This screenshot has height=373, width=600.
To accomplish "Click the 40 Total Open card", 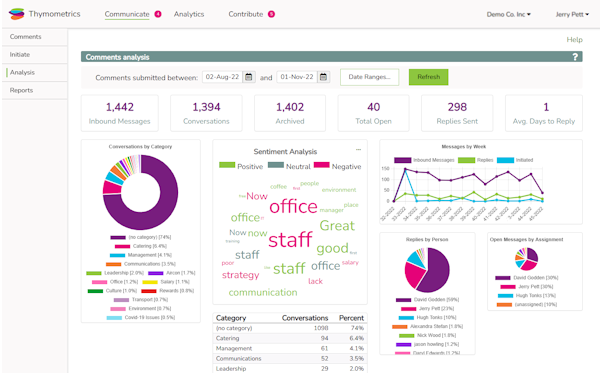I will point(373,113).
